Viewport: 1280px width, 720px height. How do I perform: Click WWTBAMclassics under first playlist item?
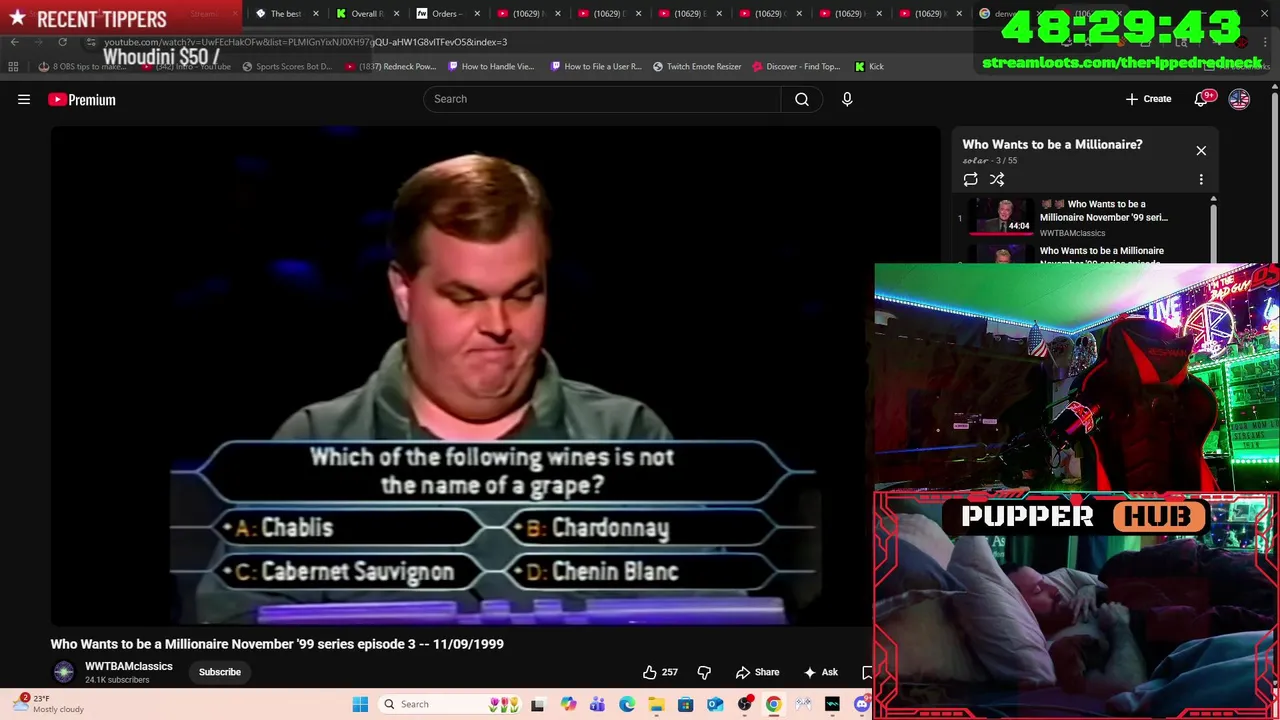(1072, 233)
